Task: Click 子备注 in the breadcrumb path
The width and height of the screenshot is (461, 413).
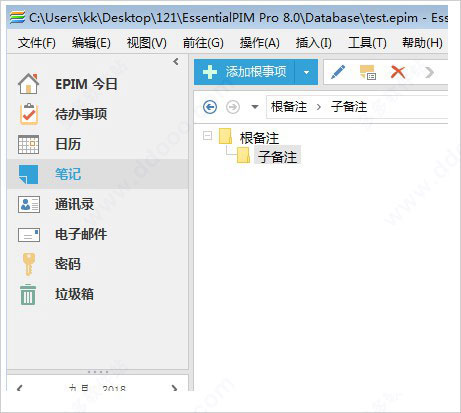Action: point(349,107)
